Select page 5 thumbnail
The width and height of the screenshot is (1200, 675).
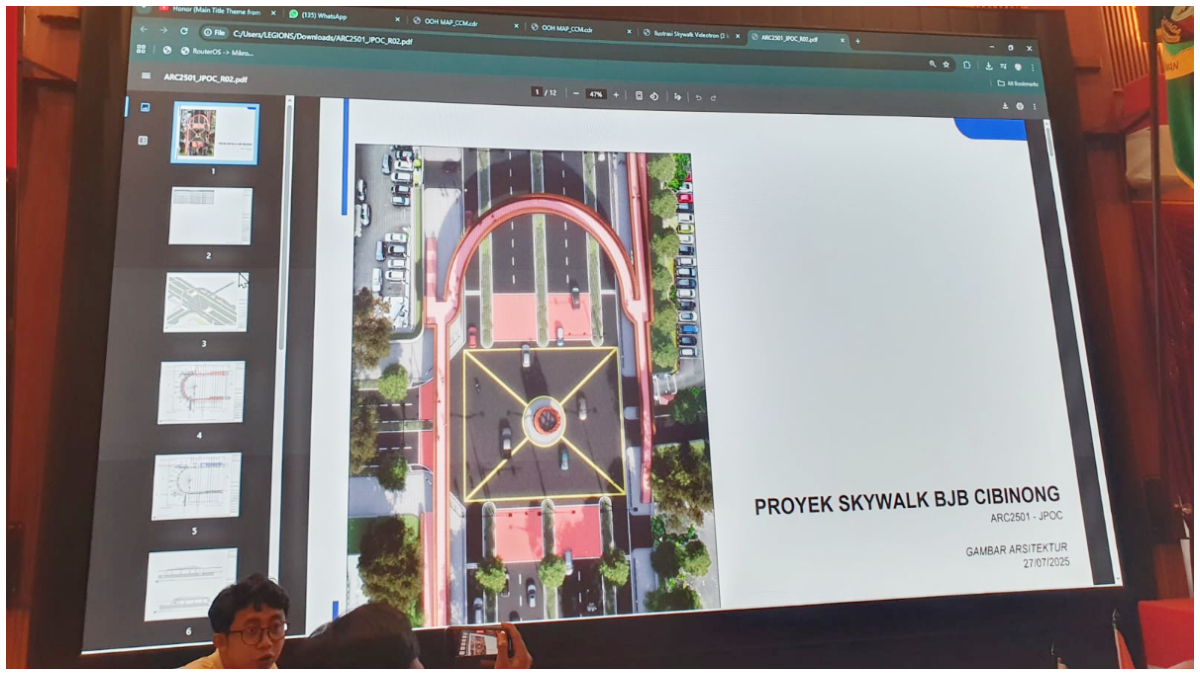196,486
